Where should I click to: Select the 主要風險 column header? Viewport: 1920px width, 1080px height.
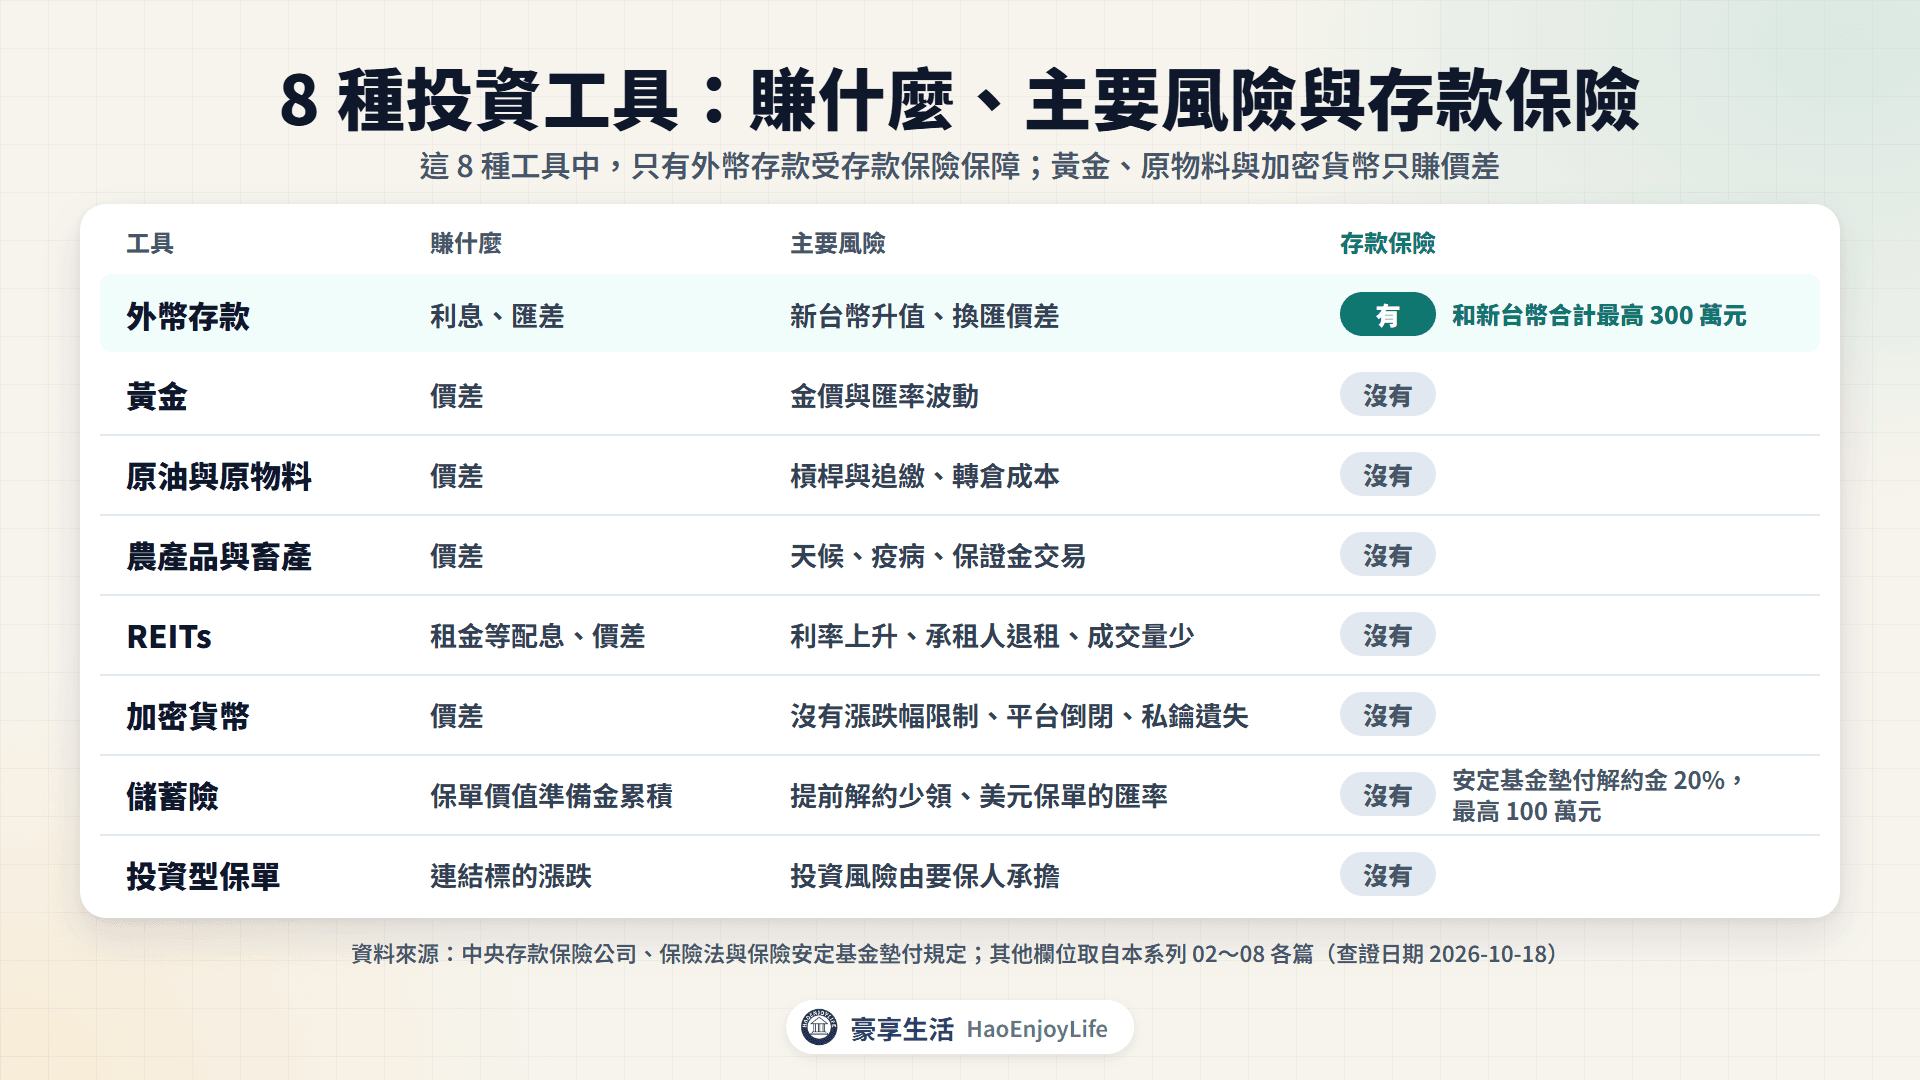point(838,243)
